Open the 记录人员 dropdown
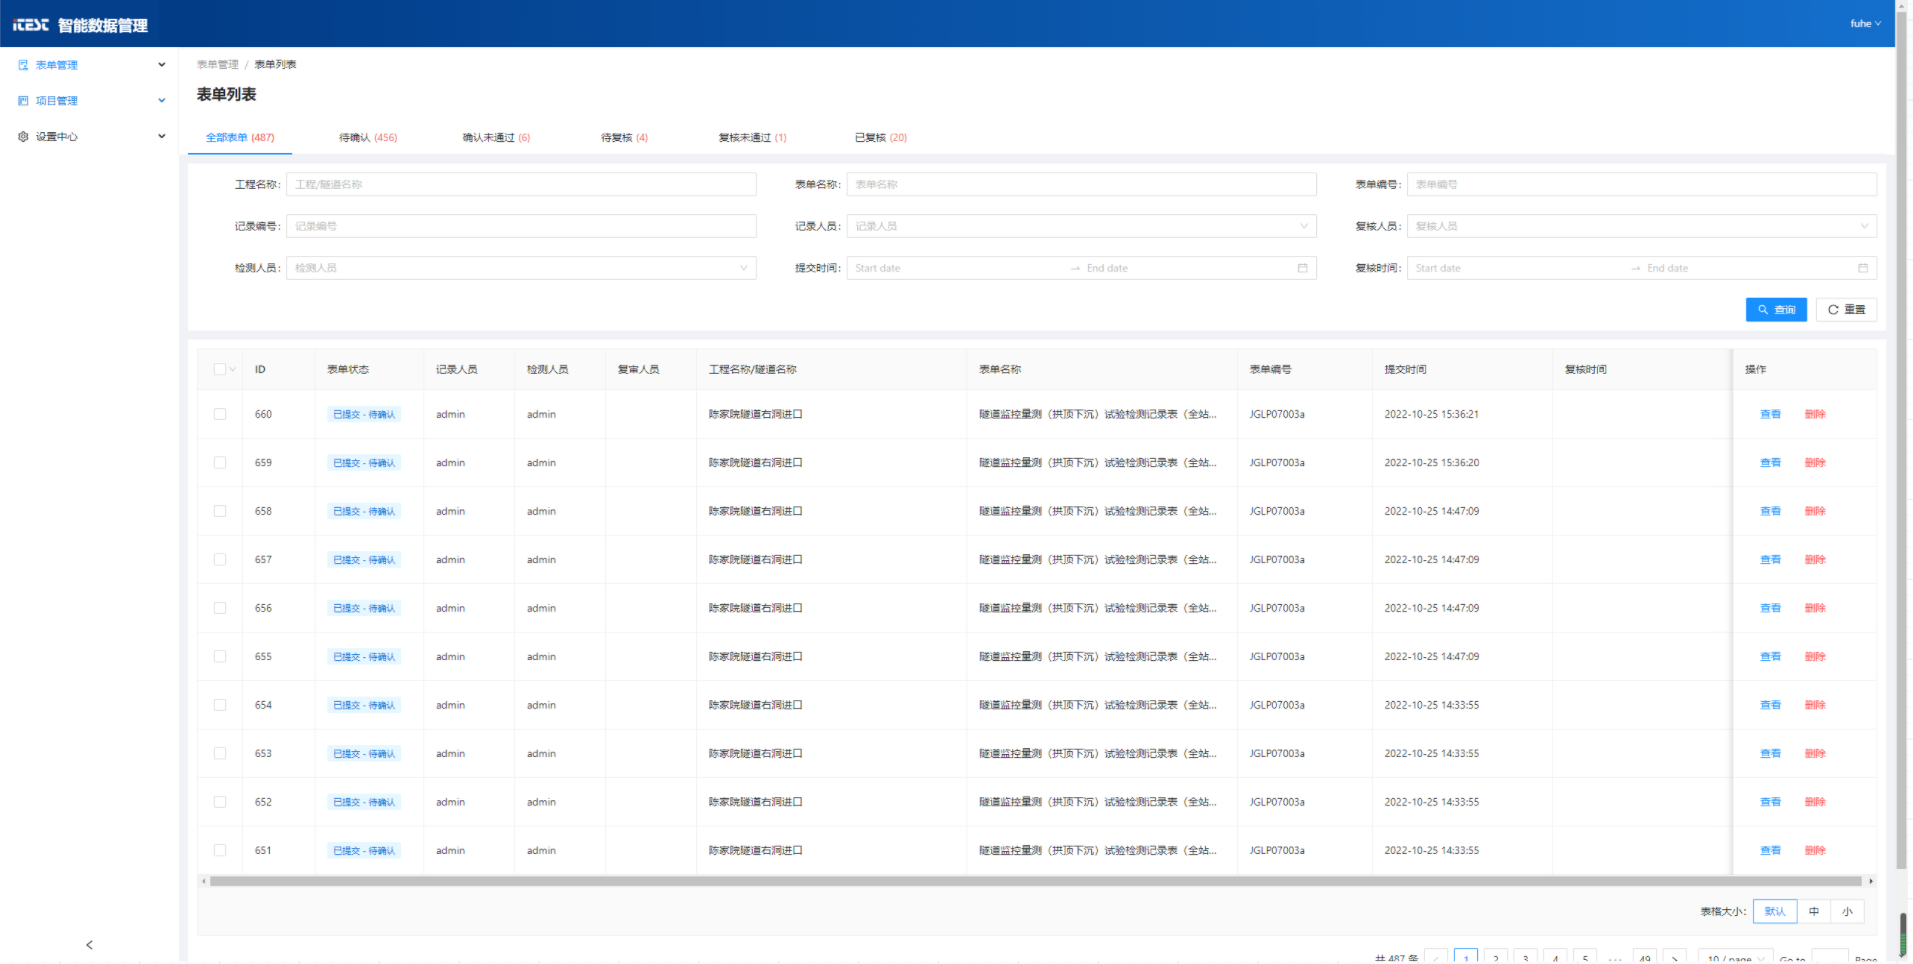1913x964 pixels. 1080,226
